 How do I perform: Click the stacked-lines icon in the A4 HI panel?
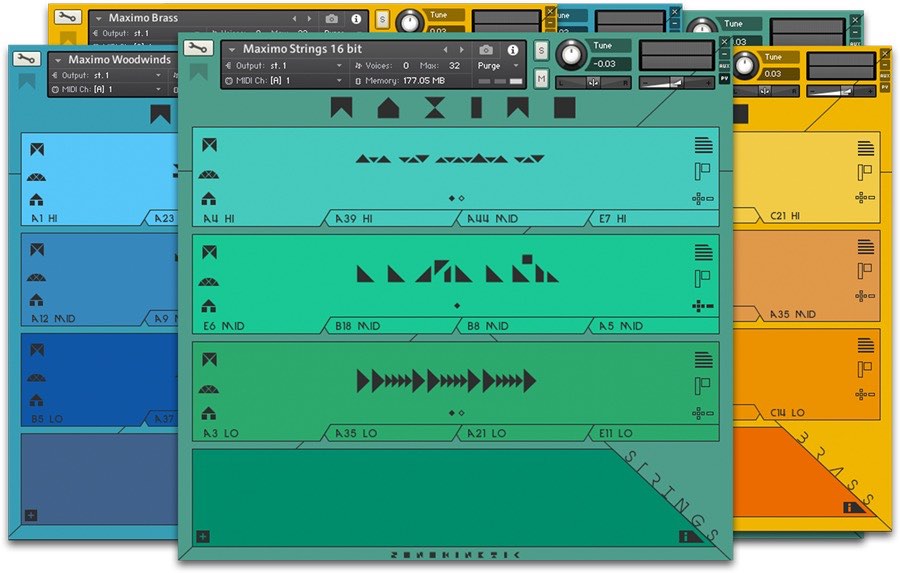(x=704, y=146)
